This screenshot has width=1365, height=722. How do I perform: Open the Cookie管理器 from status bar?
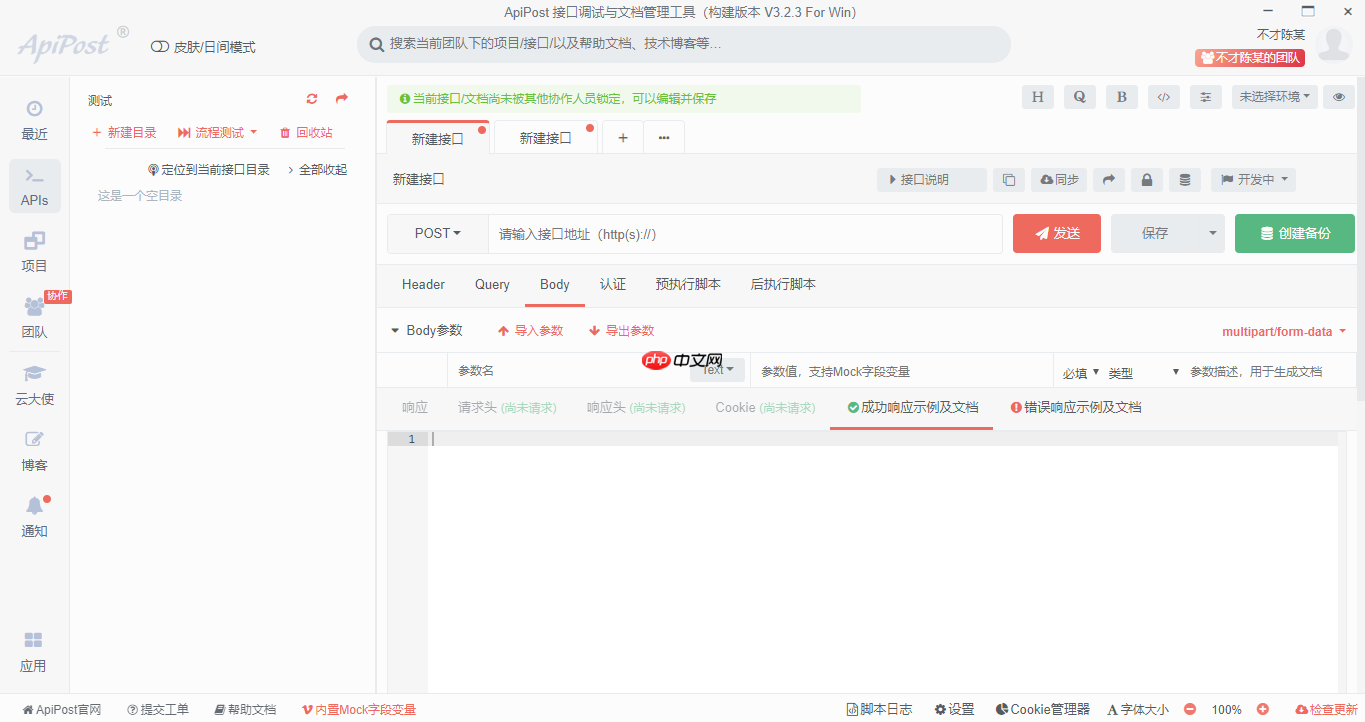pyautogui.click(x=1042, y=709)
